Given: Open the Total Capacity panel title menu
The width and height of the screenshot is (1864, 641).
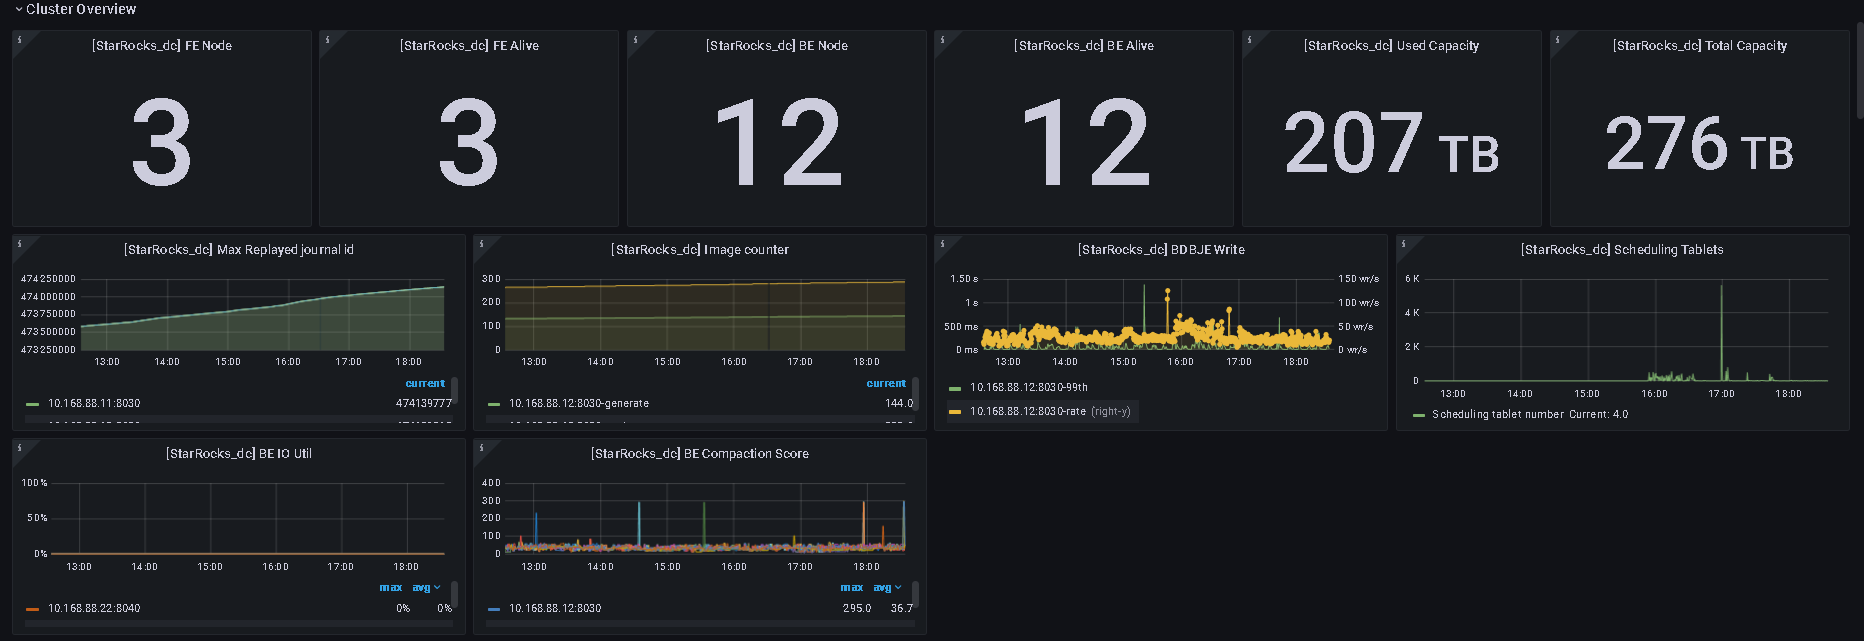Looking at the screenshot, I should [1700, 46].
